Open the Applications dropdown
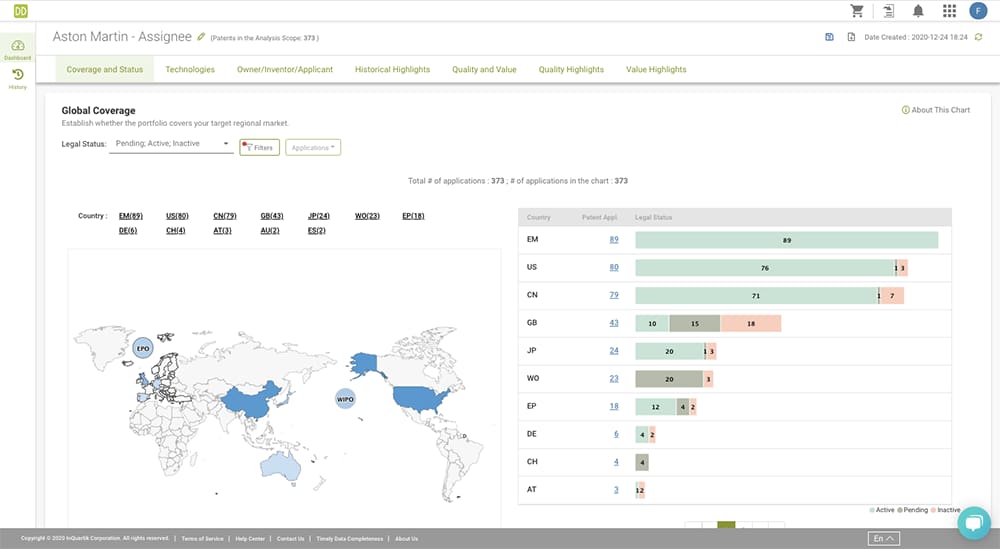Screen dimensions: 1000x549 coord(313,147)
